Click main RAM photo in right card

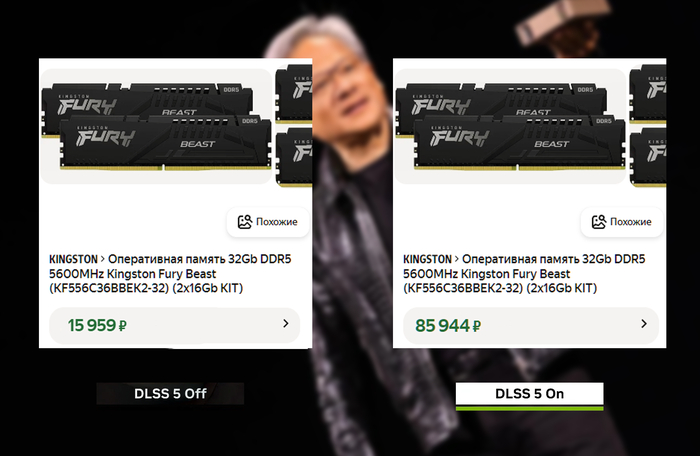510,126
